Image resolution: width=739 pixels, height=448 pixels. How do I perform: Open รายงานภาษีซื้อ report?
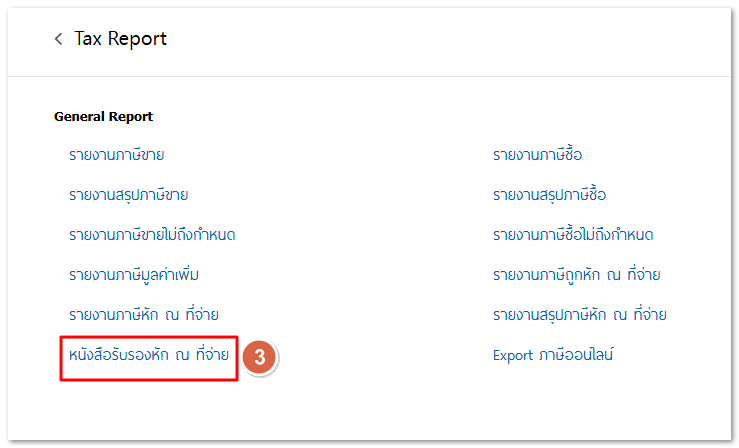[537, 155]
